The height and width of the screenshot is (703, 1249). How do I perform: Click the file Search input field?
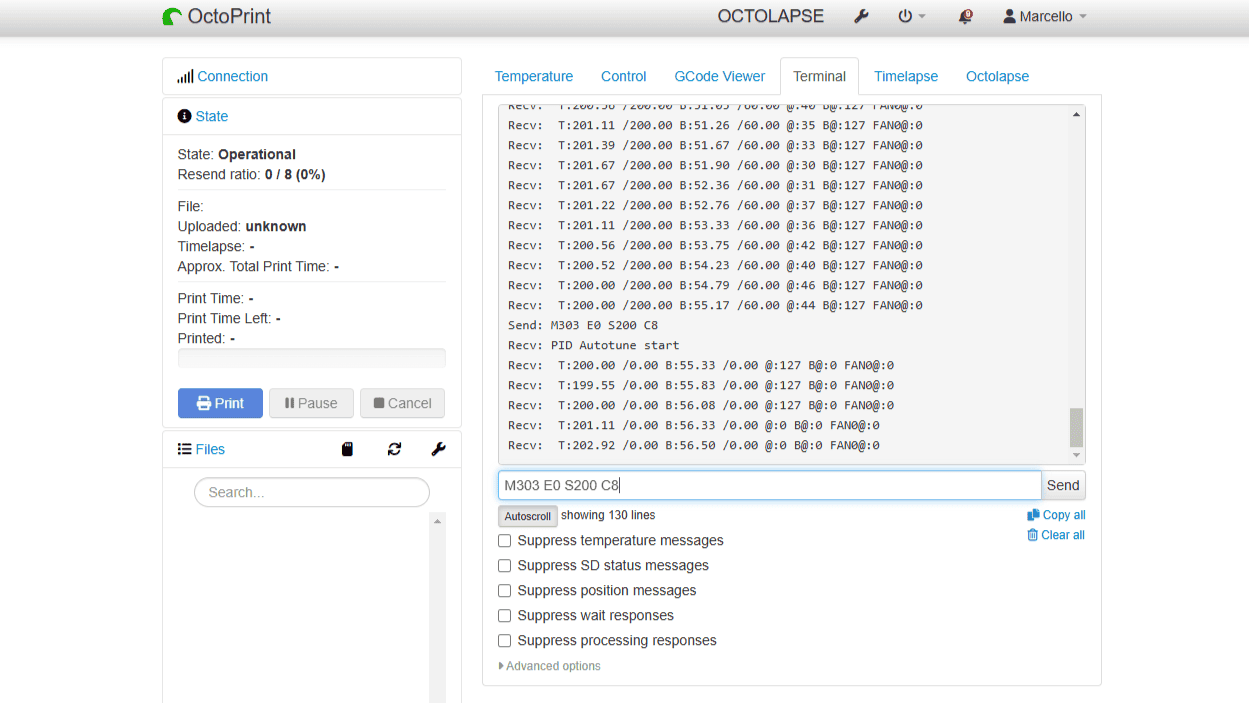click(x=312, y=492)
